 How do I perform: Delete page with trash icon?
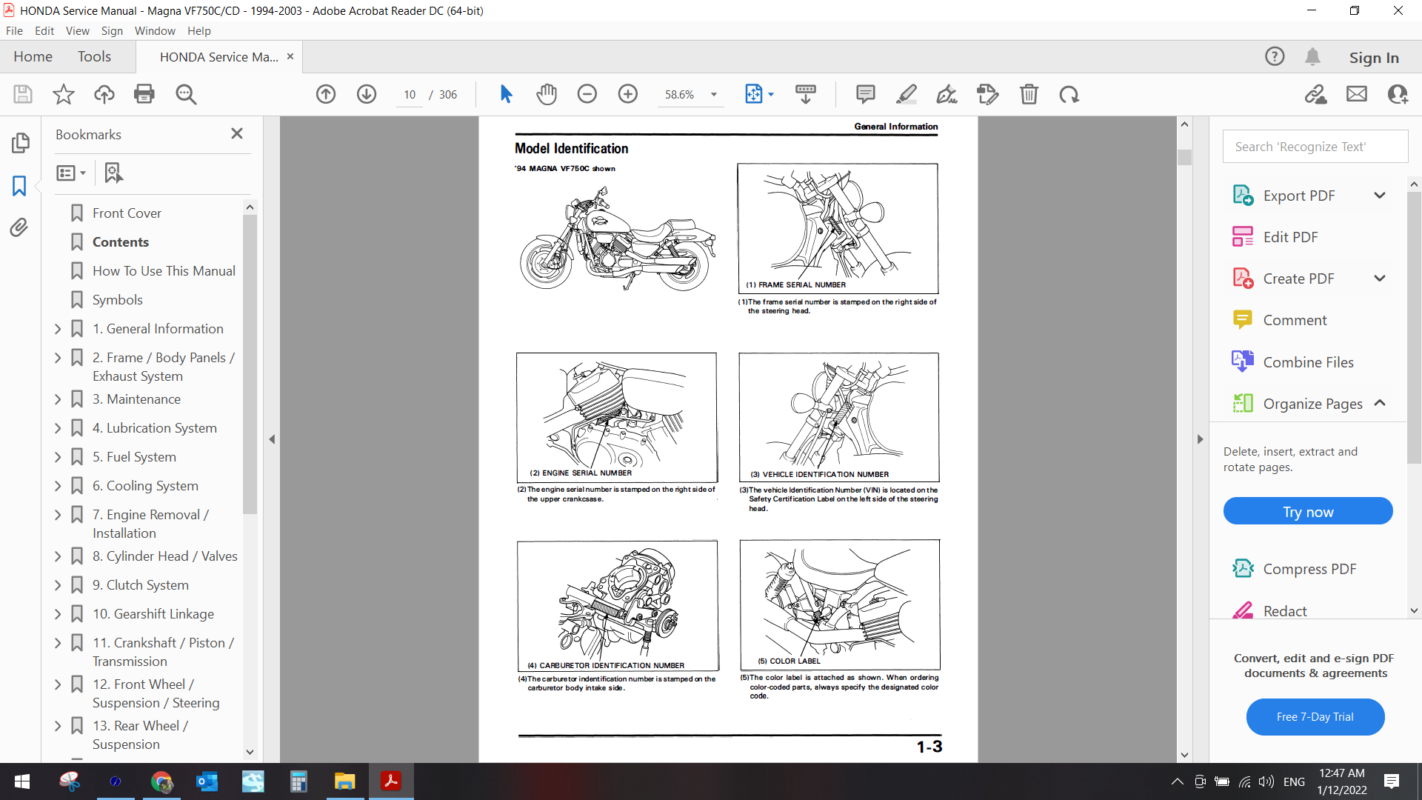pyautogui.click(x=1029, y=94)
